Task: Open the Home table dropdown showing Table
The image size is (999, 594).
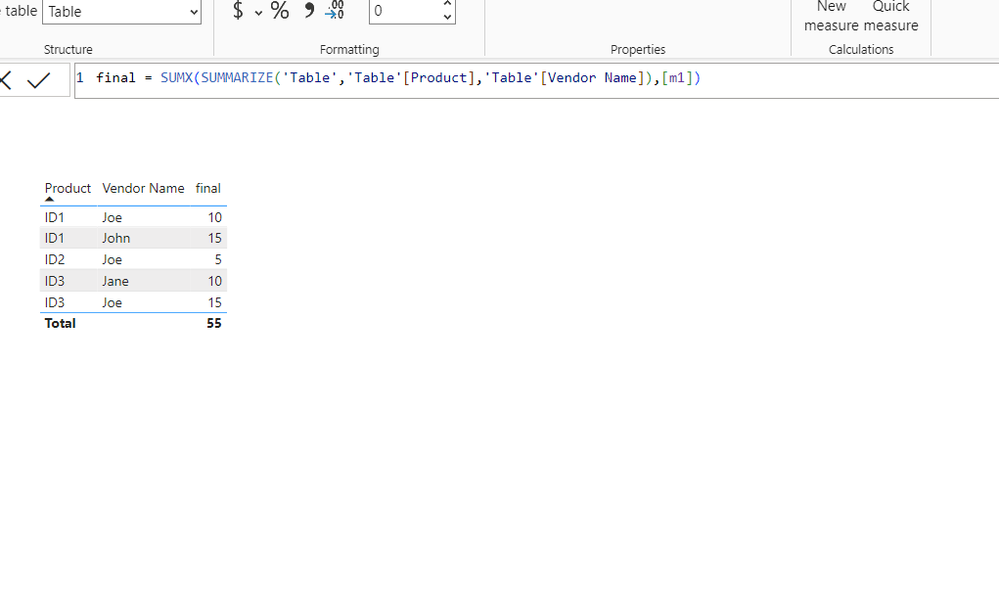Action: 122,11
